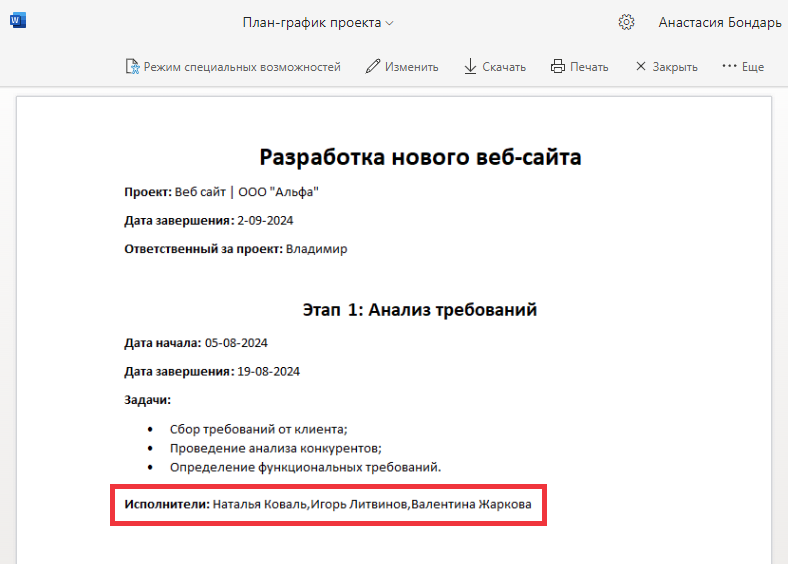Viewport: 788px width, 564px height.
Task: Click the name Игорь Литвинов
Action: coord(359,504)
